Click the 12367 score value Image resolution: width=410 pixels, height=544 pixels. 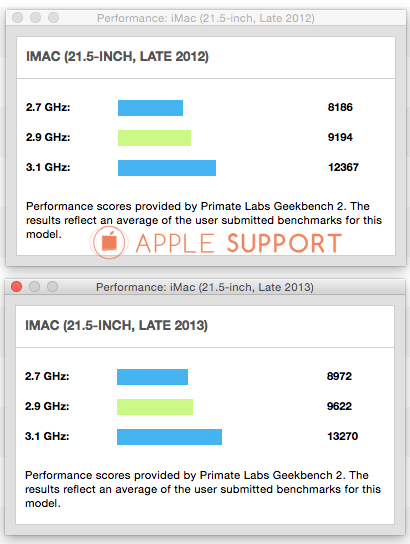point(343,167)
